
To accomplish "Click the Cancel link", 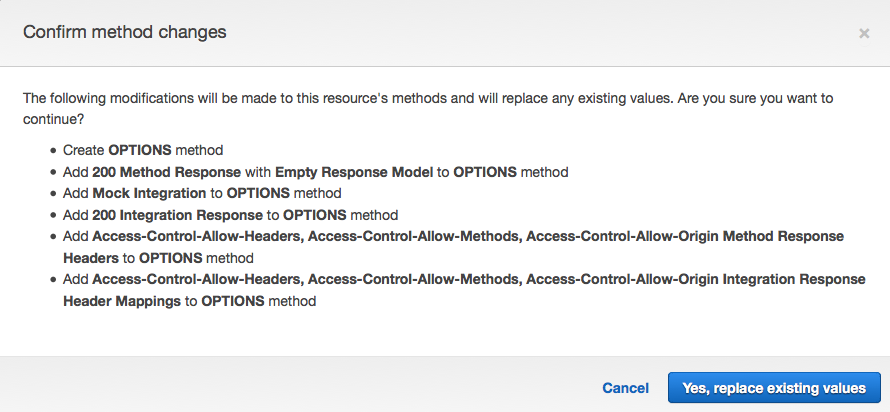I will [625, 388].
